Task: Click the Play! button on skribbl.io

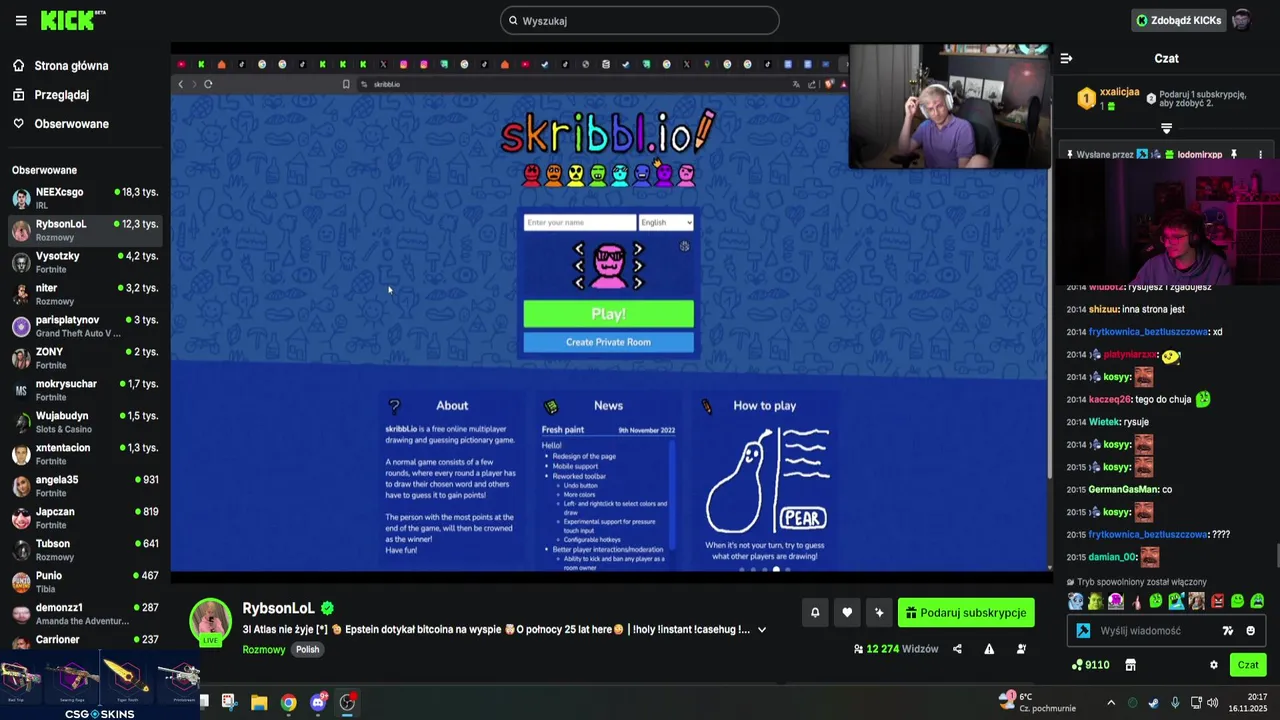Action: click(x=608, y=314)
